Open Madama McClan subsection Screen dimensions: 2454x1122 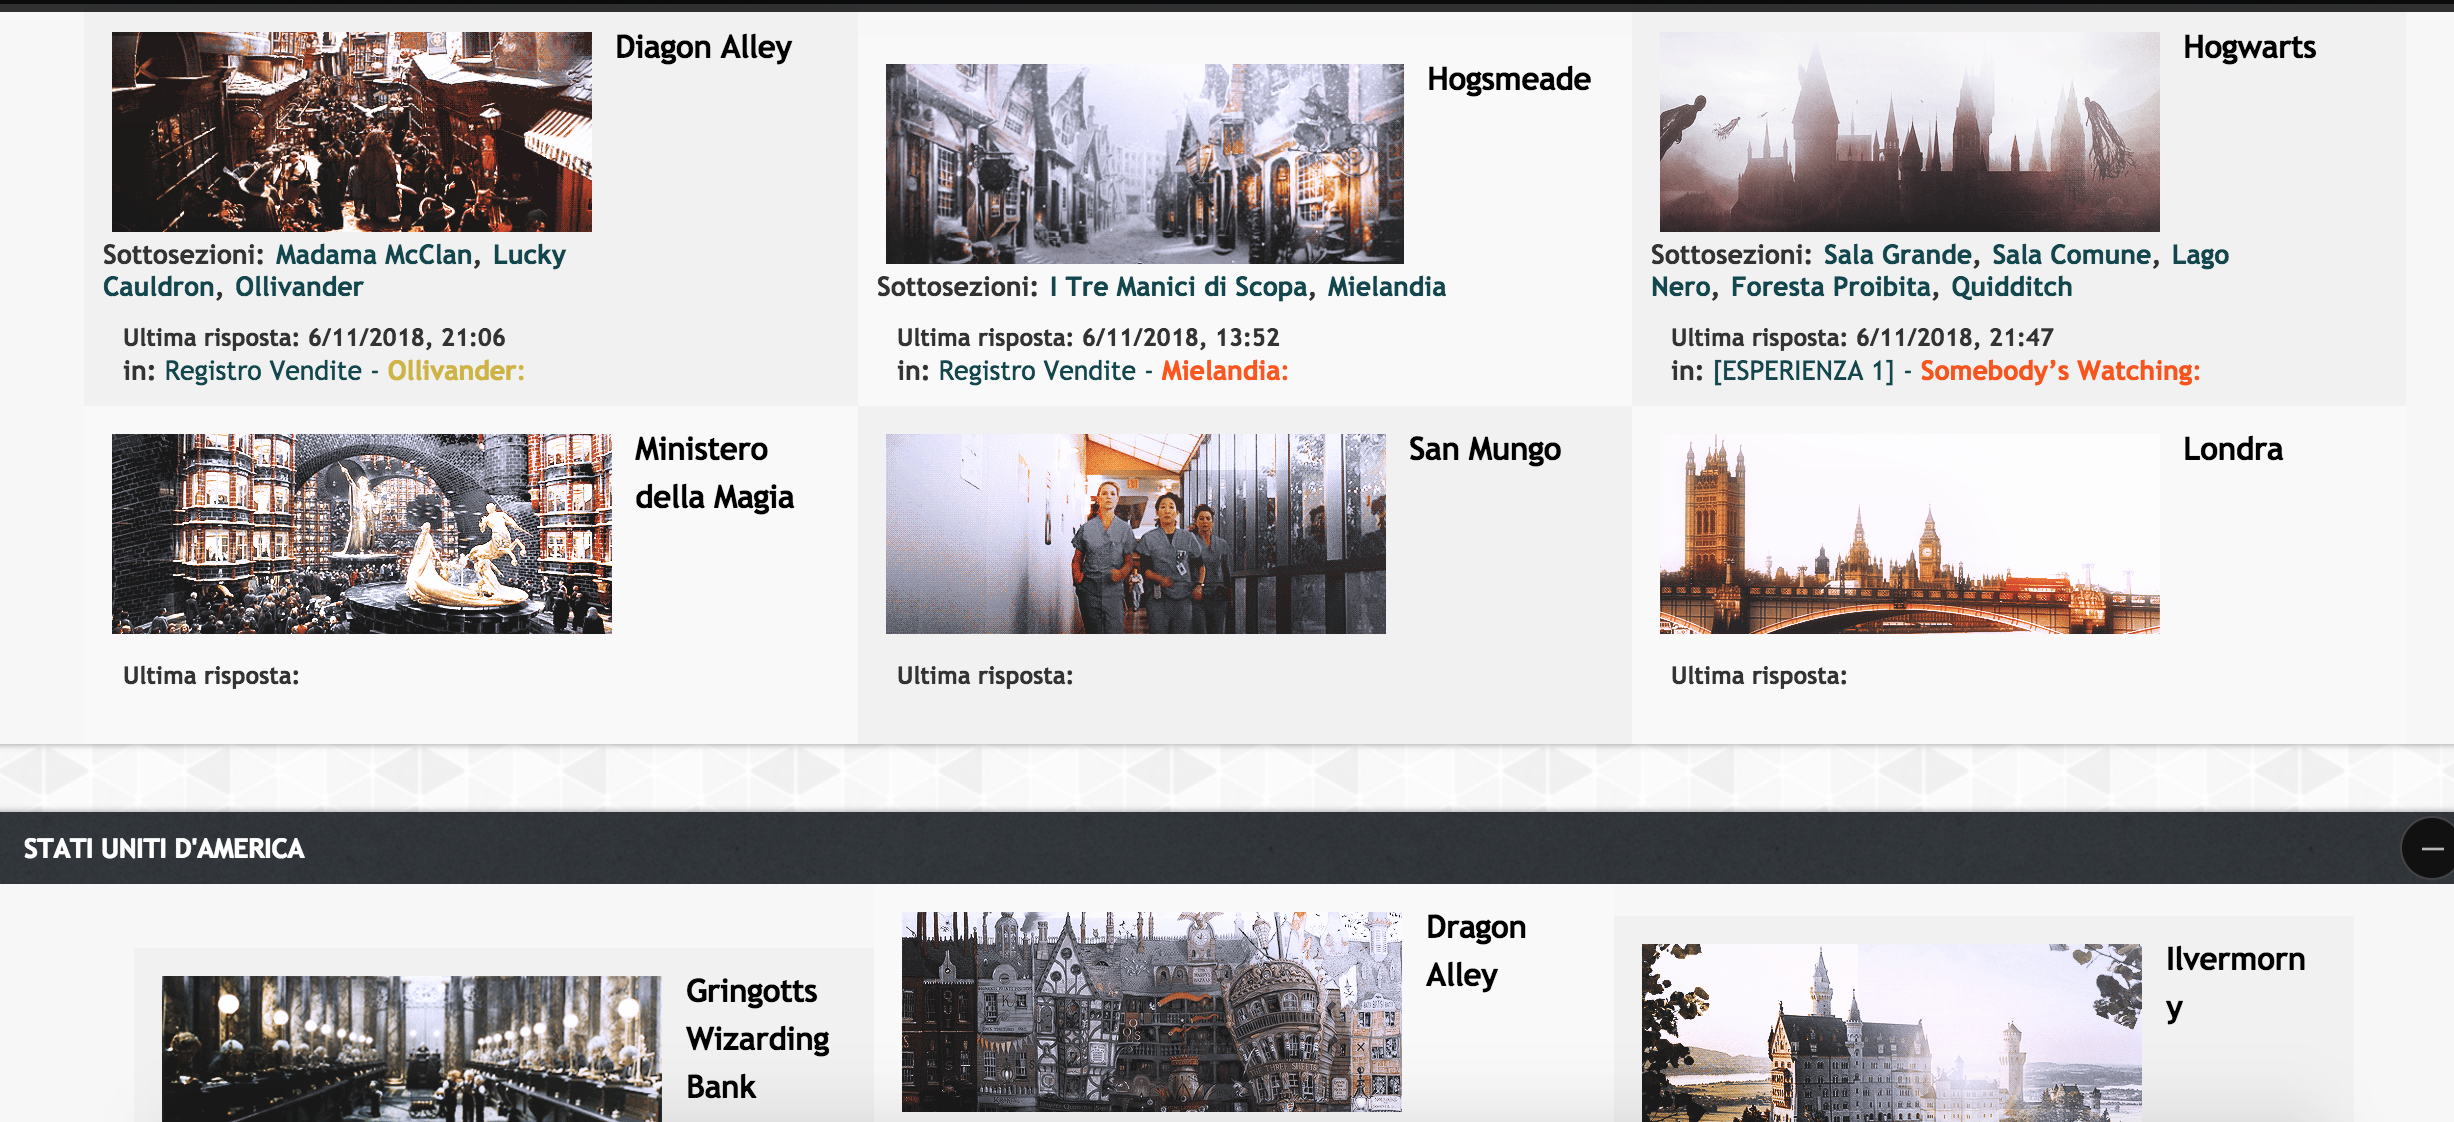click(374, 255)
